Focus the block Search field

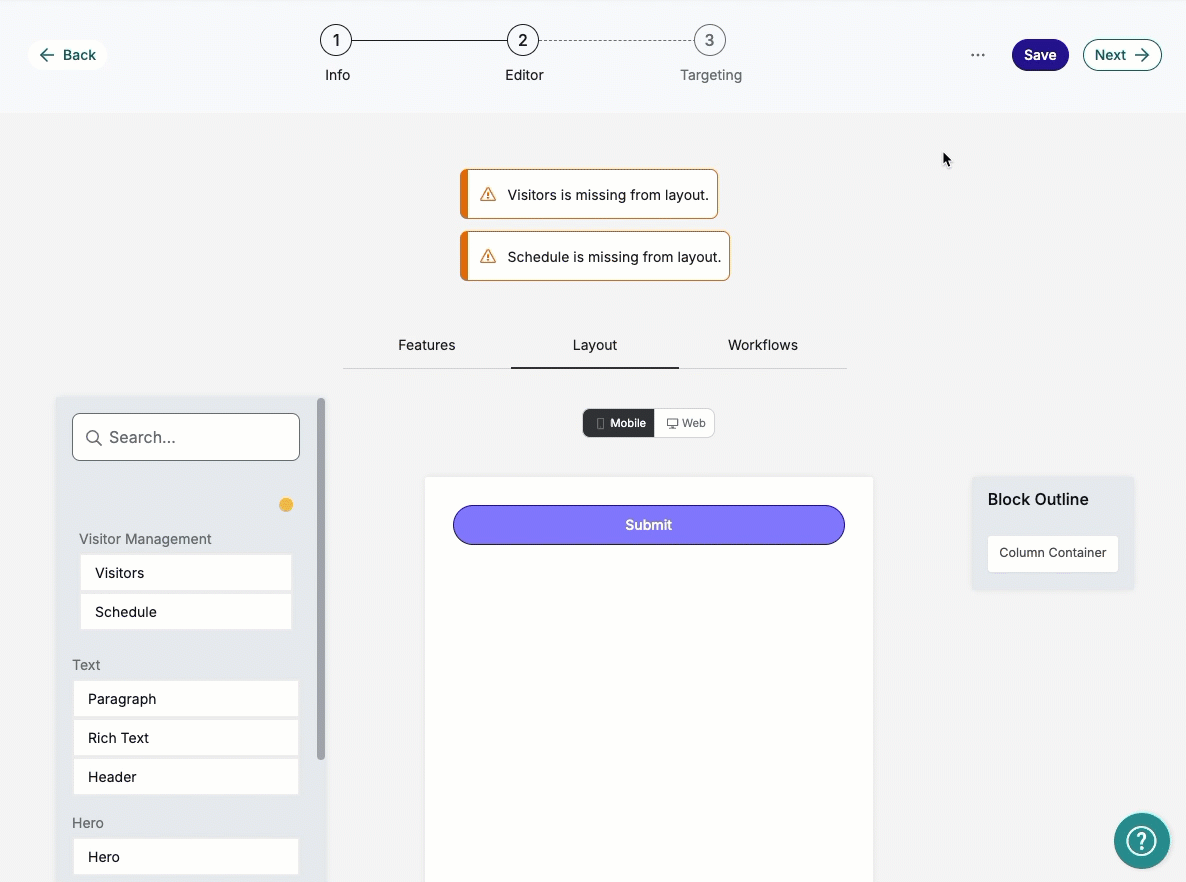(x=186, y=437)
